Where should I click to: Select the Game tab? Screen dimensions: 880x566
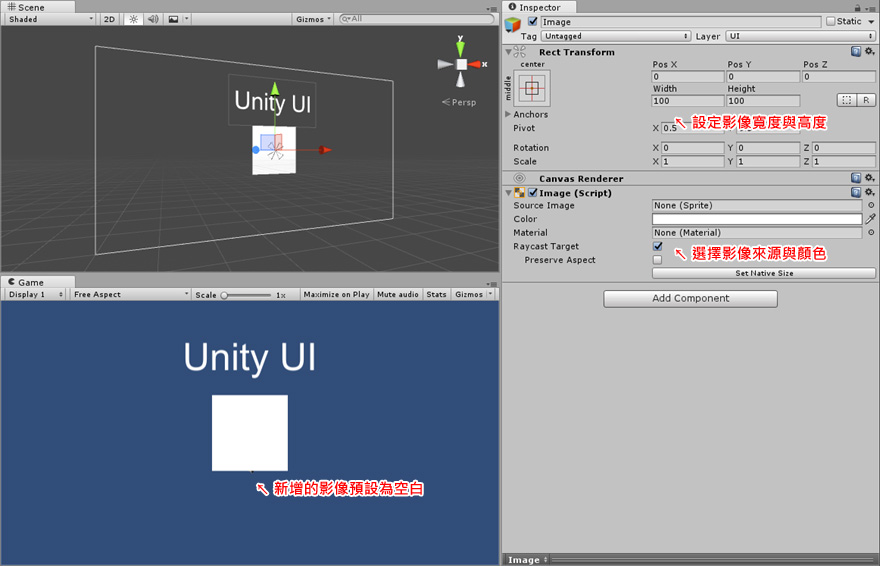pos(37,282)
